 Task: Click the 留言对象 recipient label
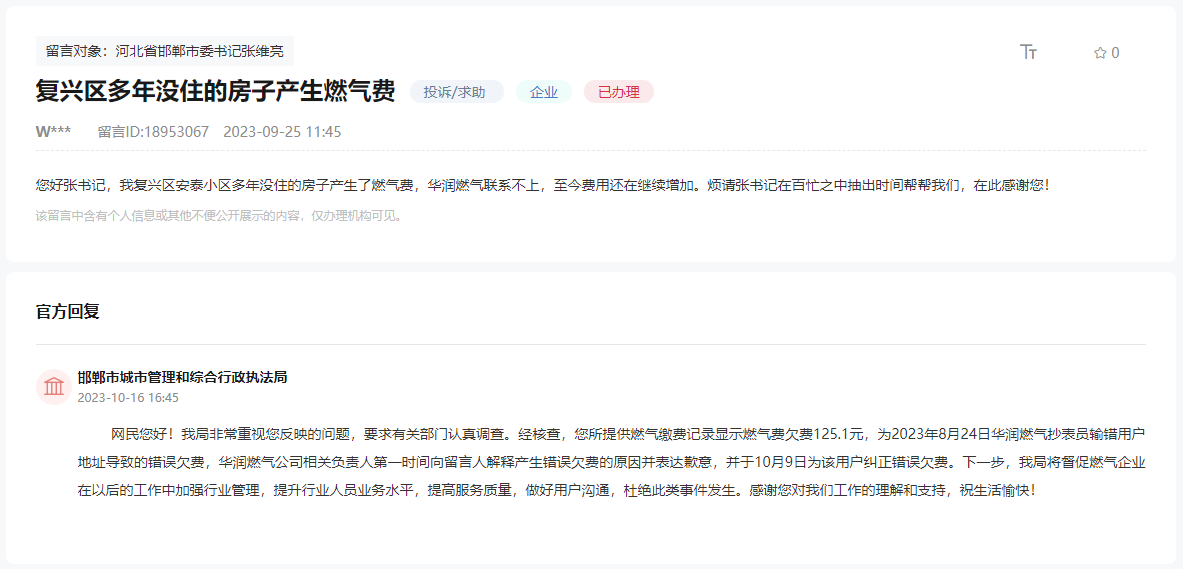(165, 51)
